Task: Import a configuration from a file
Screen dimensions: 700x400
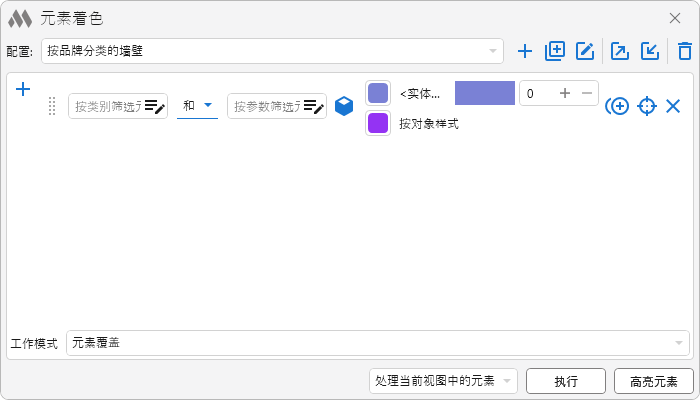Action: pos(650,52)
